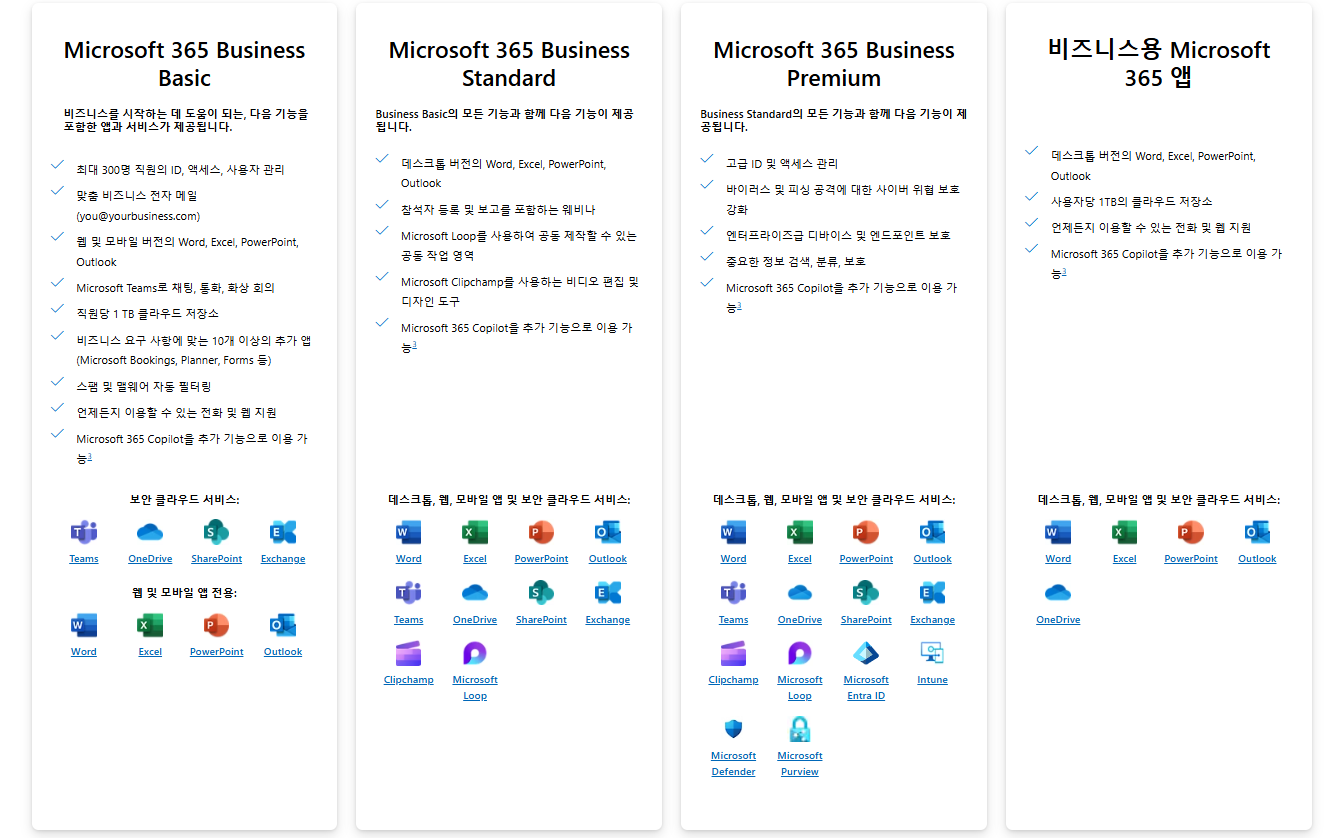Click the Teams icon in the Business Basic card
Screen dimensions: 1338x838
click(84, 532)
